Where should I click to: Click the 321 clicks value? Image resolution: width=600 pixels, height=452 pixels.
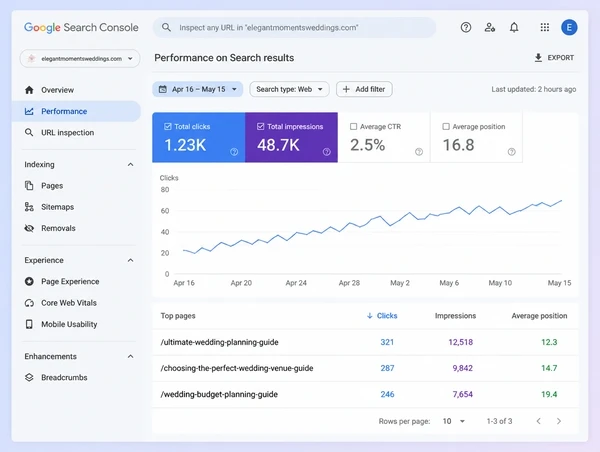tap(387, 342)
